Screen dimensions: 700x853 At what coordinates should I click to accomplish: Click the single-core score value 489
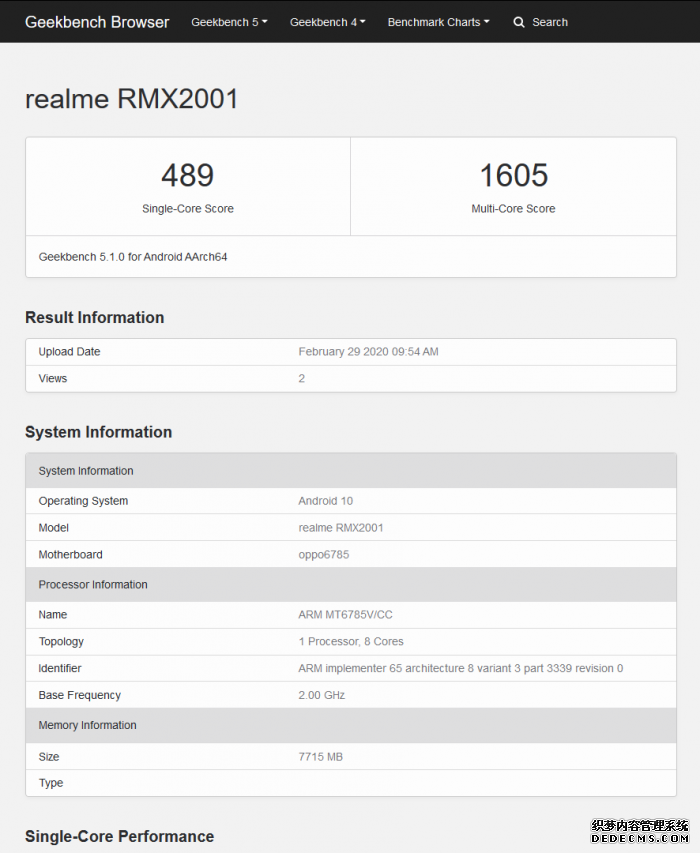[188, 175]
